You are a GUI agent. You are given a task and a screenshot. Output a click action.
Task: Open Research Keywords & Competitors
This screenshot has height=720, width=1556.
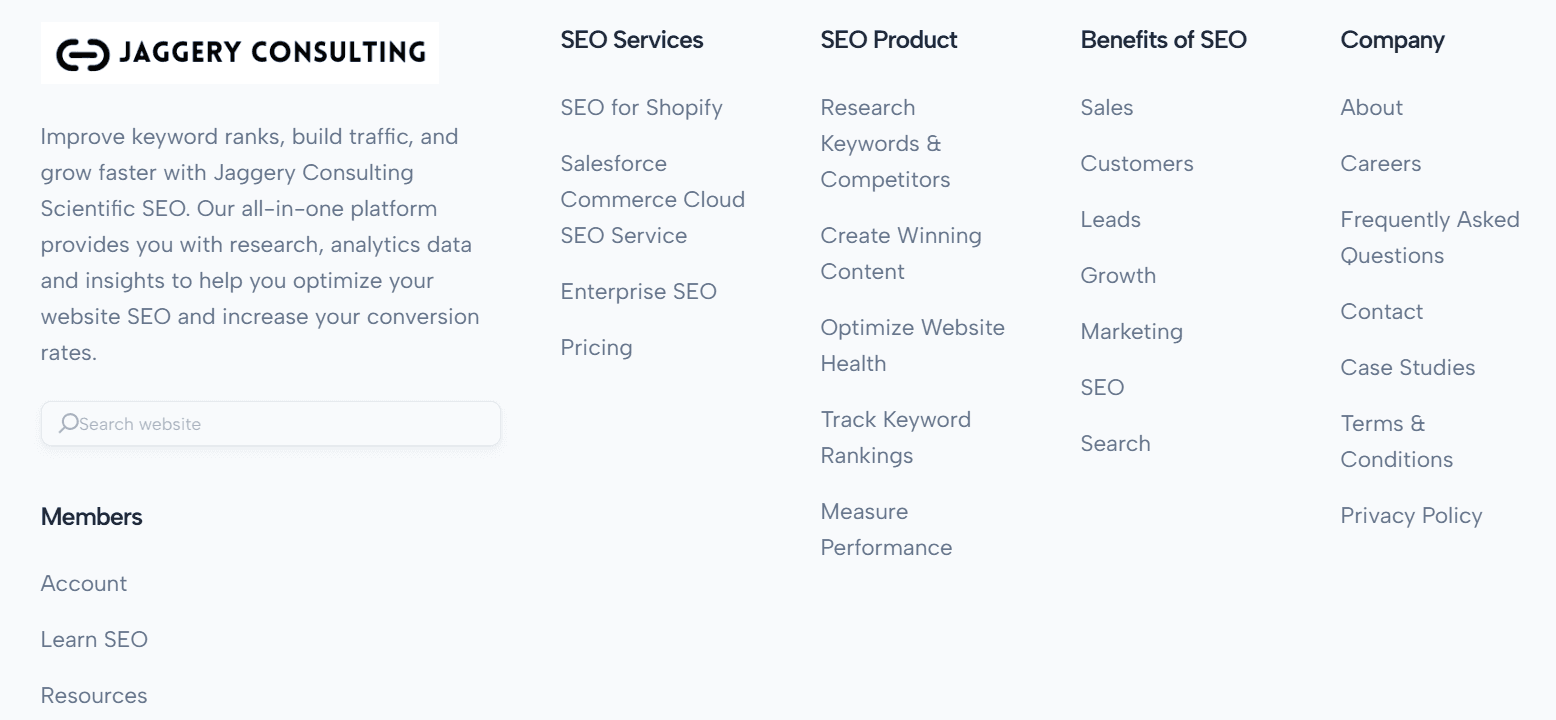(x=885, y=143)
